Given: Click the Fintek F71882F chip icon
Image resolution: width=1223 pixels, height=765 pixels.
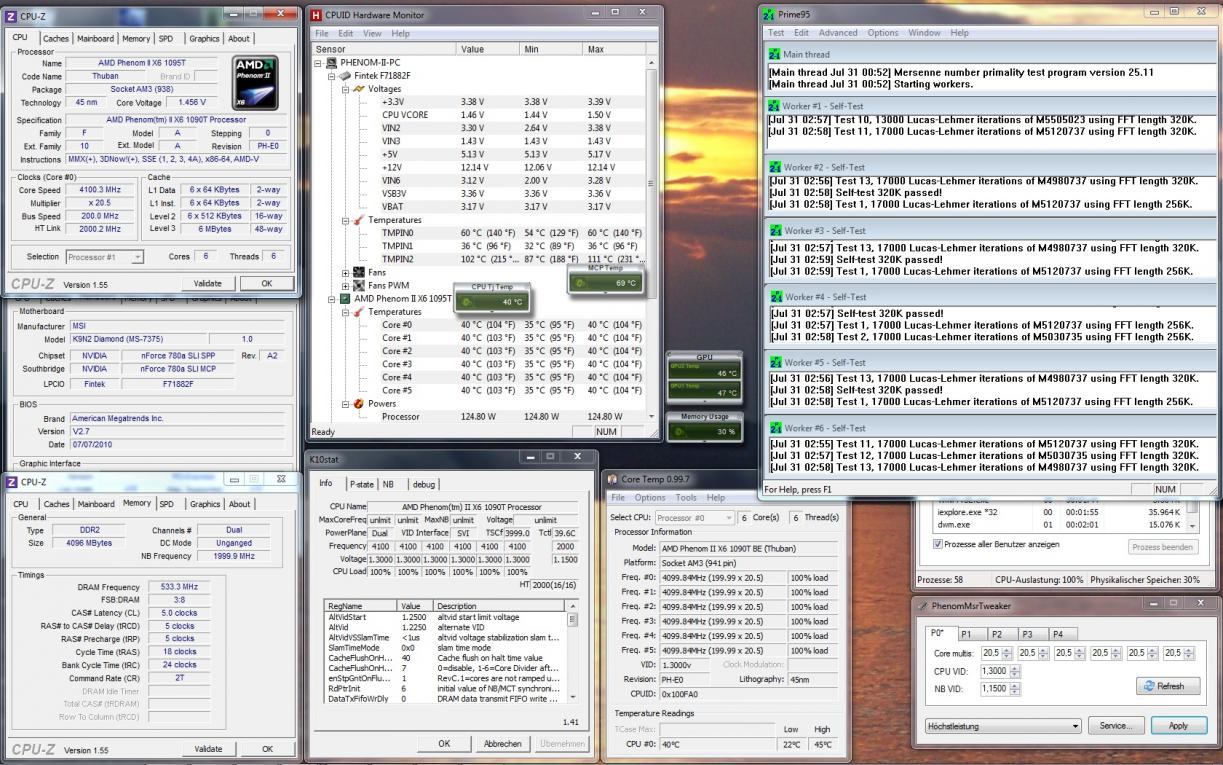Looking at the screenshot, I should [x=345, y=75].
